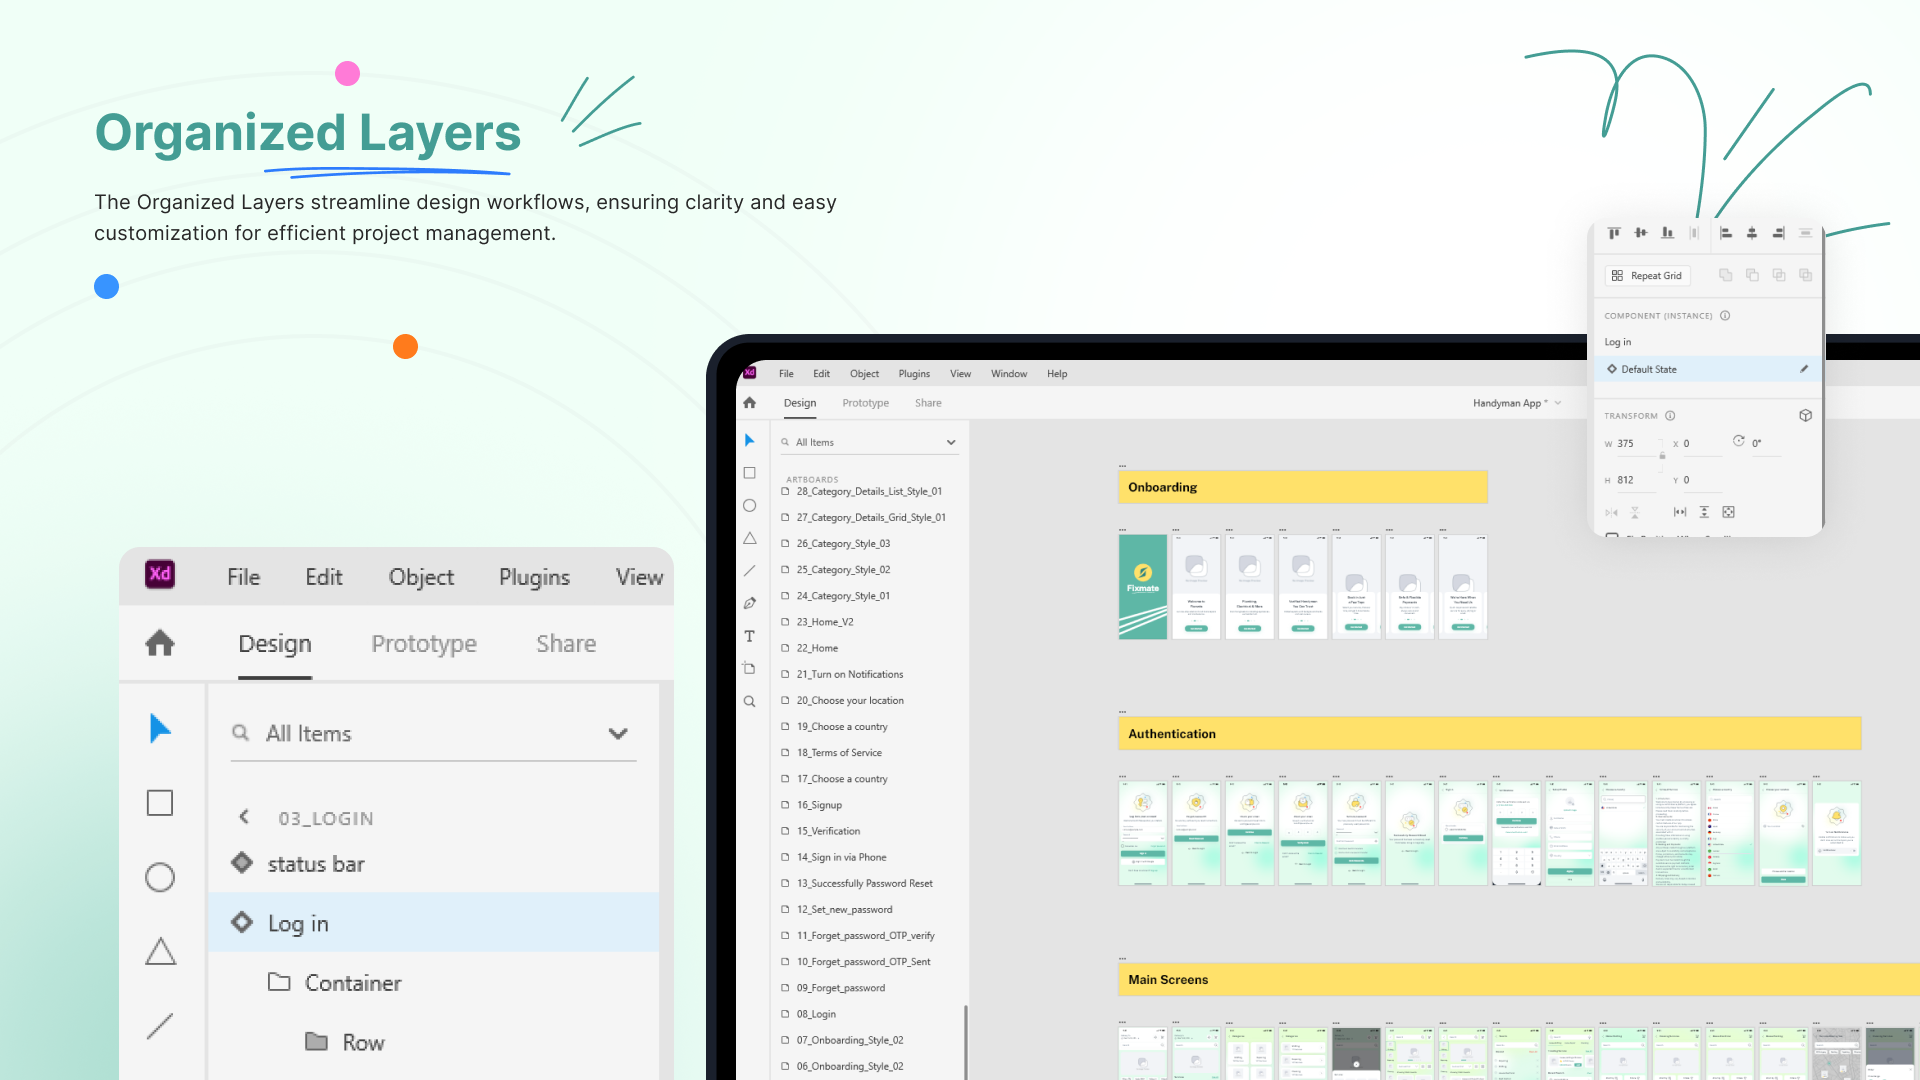Select the Polygon triangle tool in large toolbar

click(160, 951)
